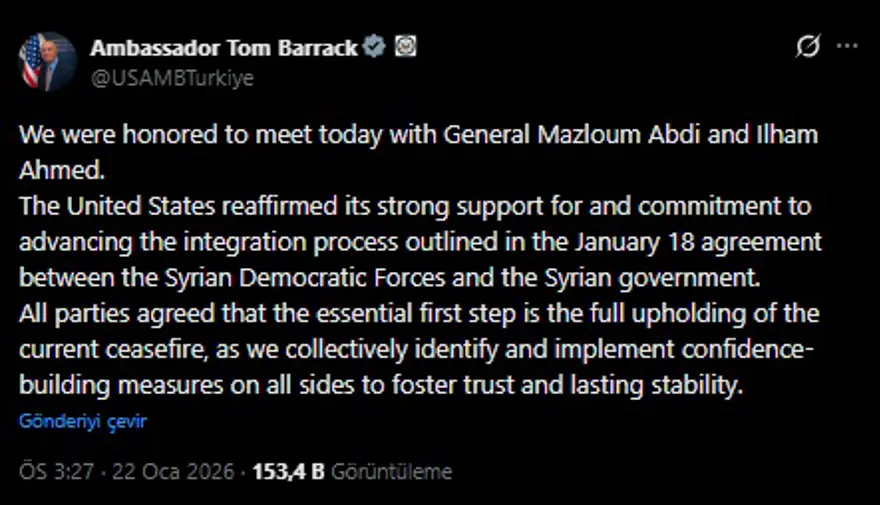Visit the @USAMBTurkiye handle
Screen dimensions: 880x505
(172, 78)
